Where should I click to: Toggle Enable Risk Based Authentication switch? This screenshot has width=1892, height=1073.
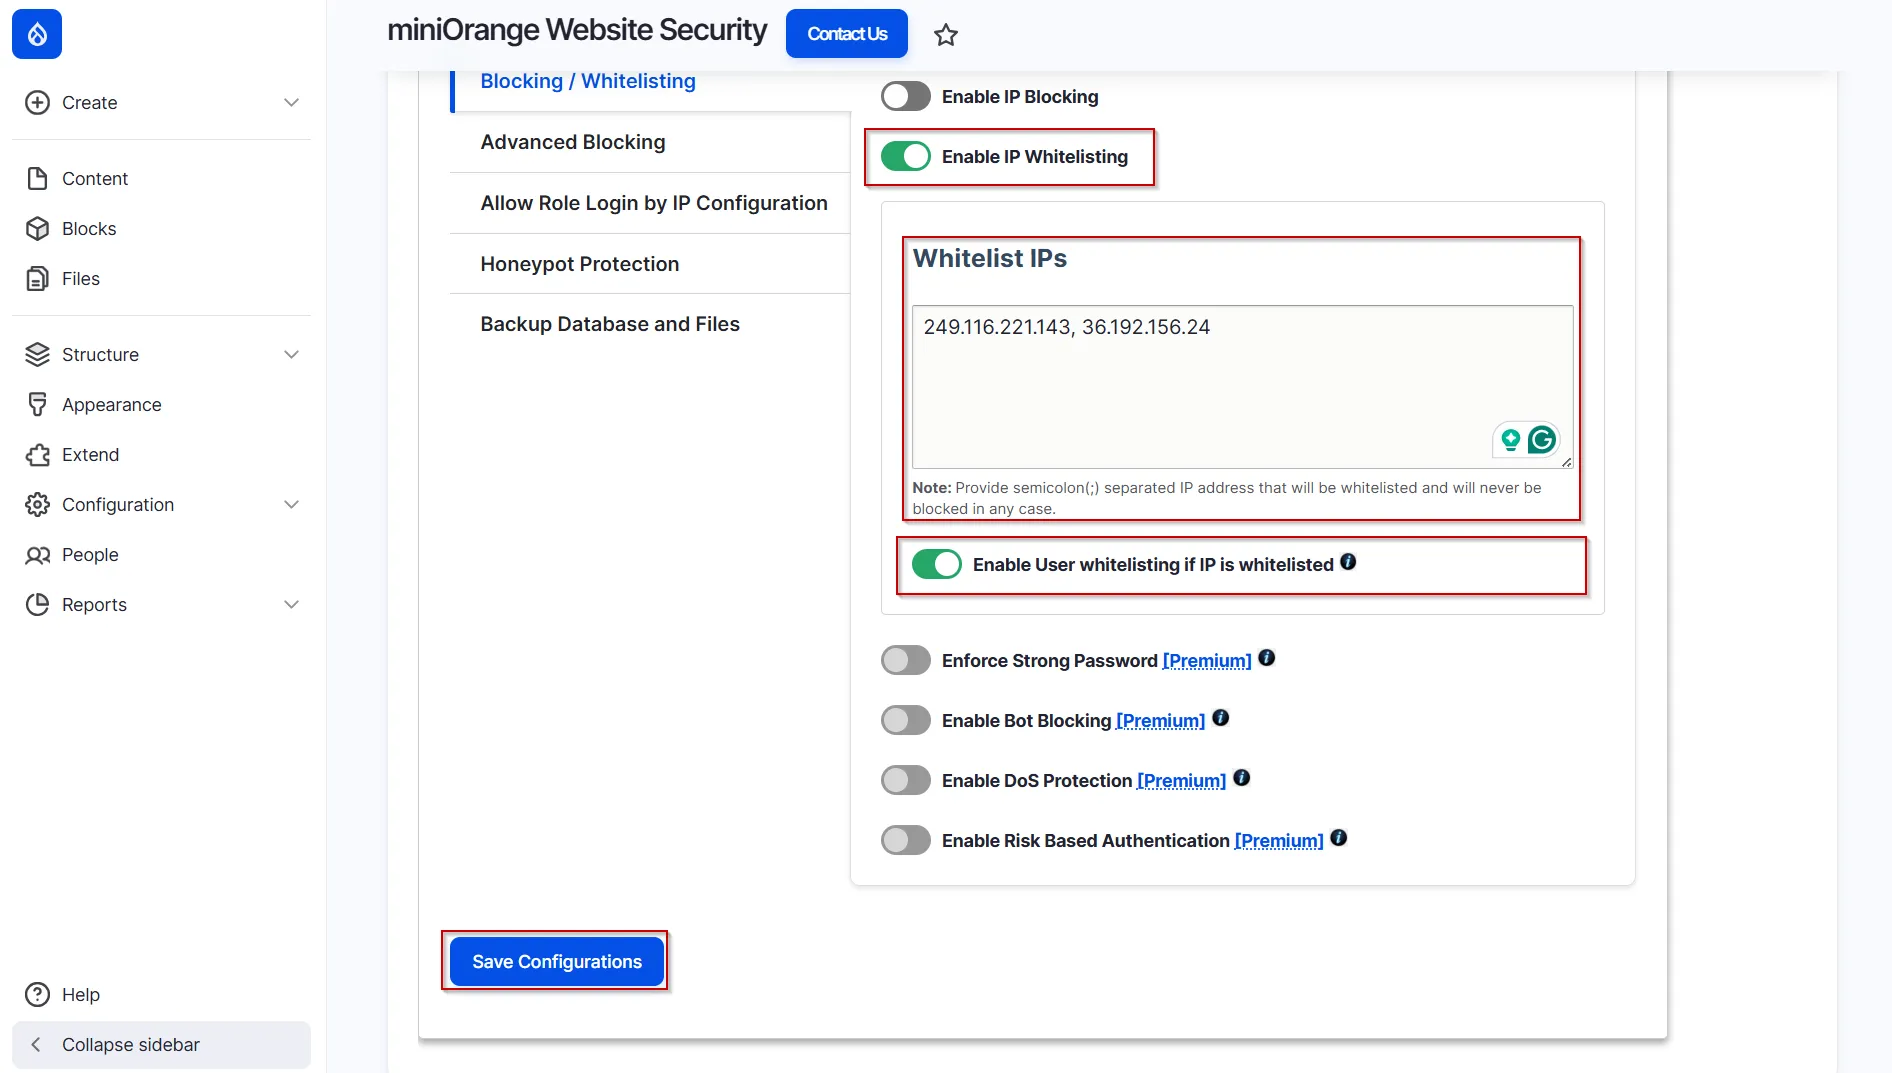(906, 841)
